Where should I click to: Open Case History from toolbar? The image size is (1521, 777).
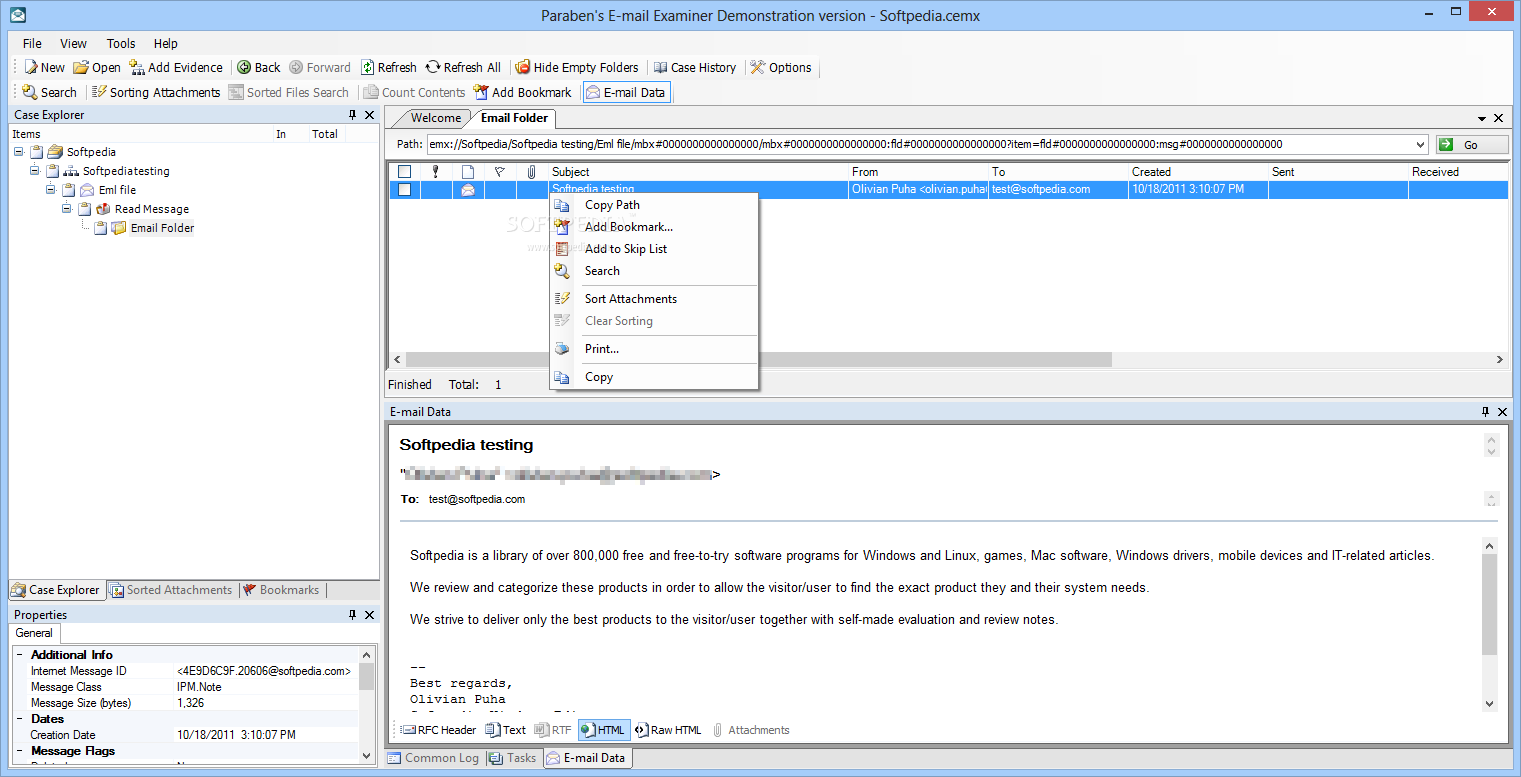[x=695, y=67]
